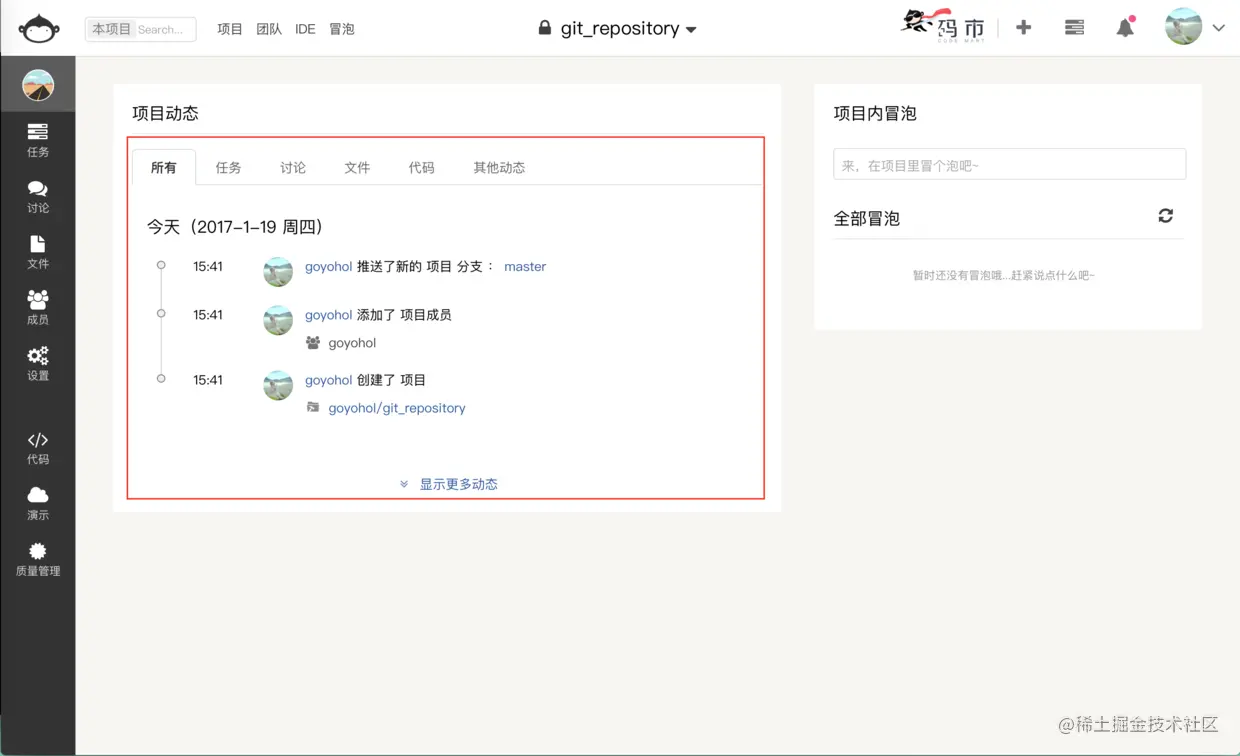Select the 文件 icon in the sidebar
The width and height of the screenshot is (1240, 756).
(38, 250)
